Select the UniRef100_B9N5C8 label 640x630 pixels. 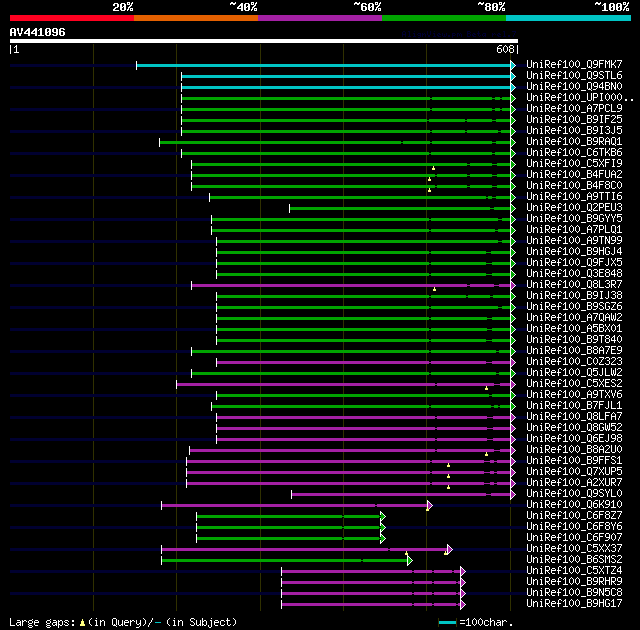point(574,593)
